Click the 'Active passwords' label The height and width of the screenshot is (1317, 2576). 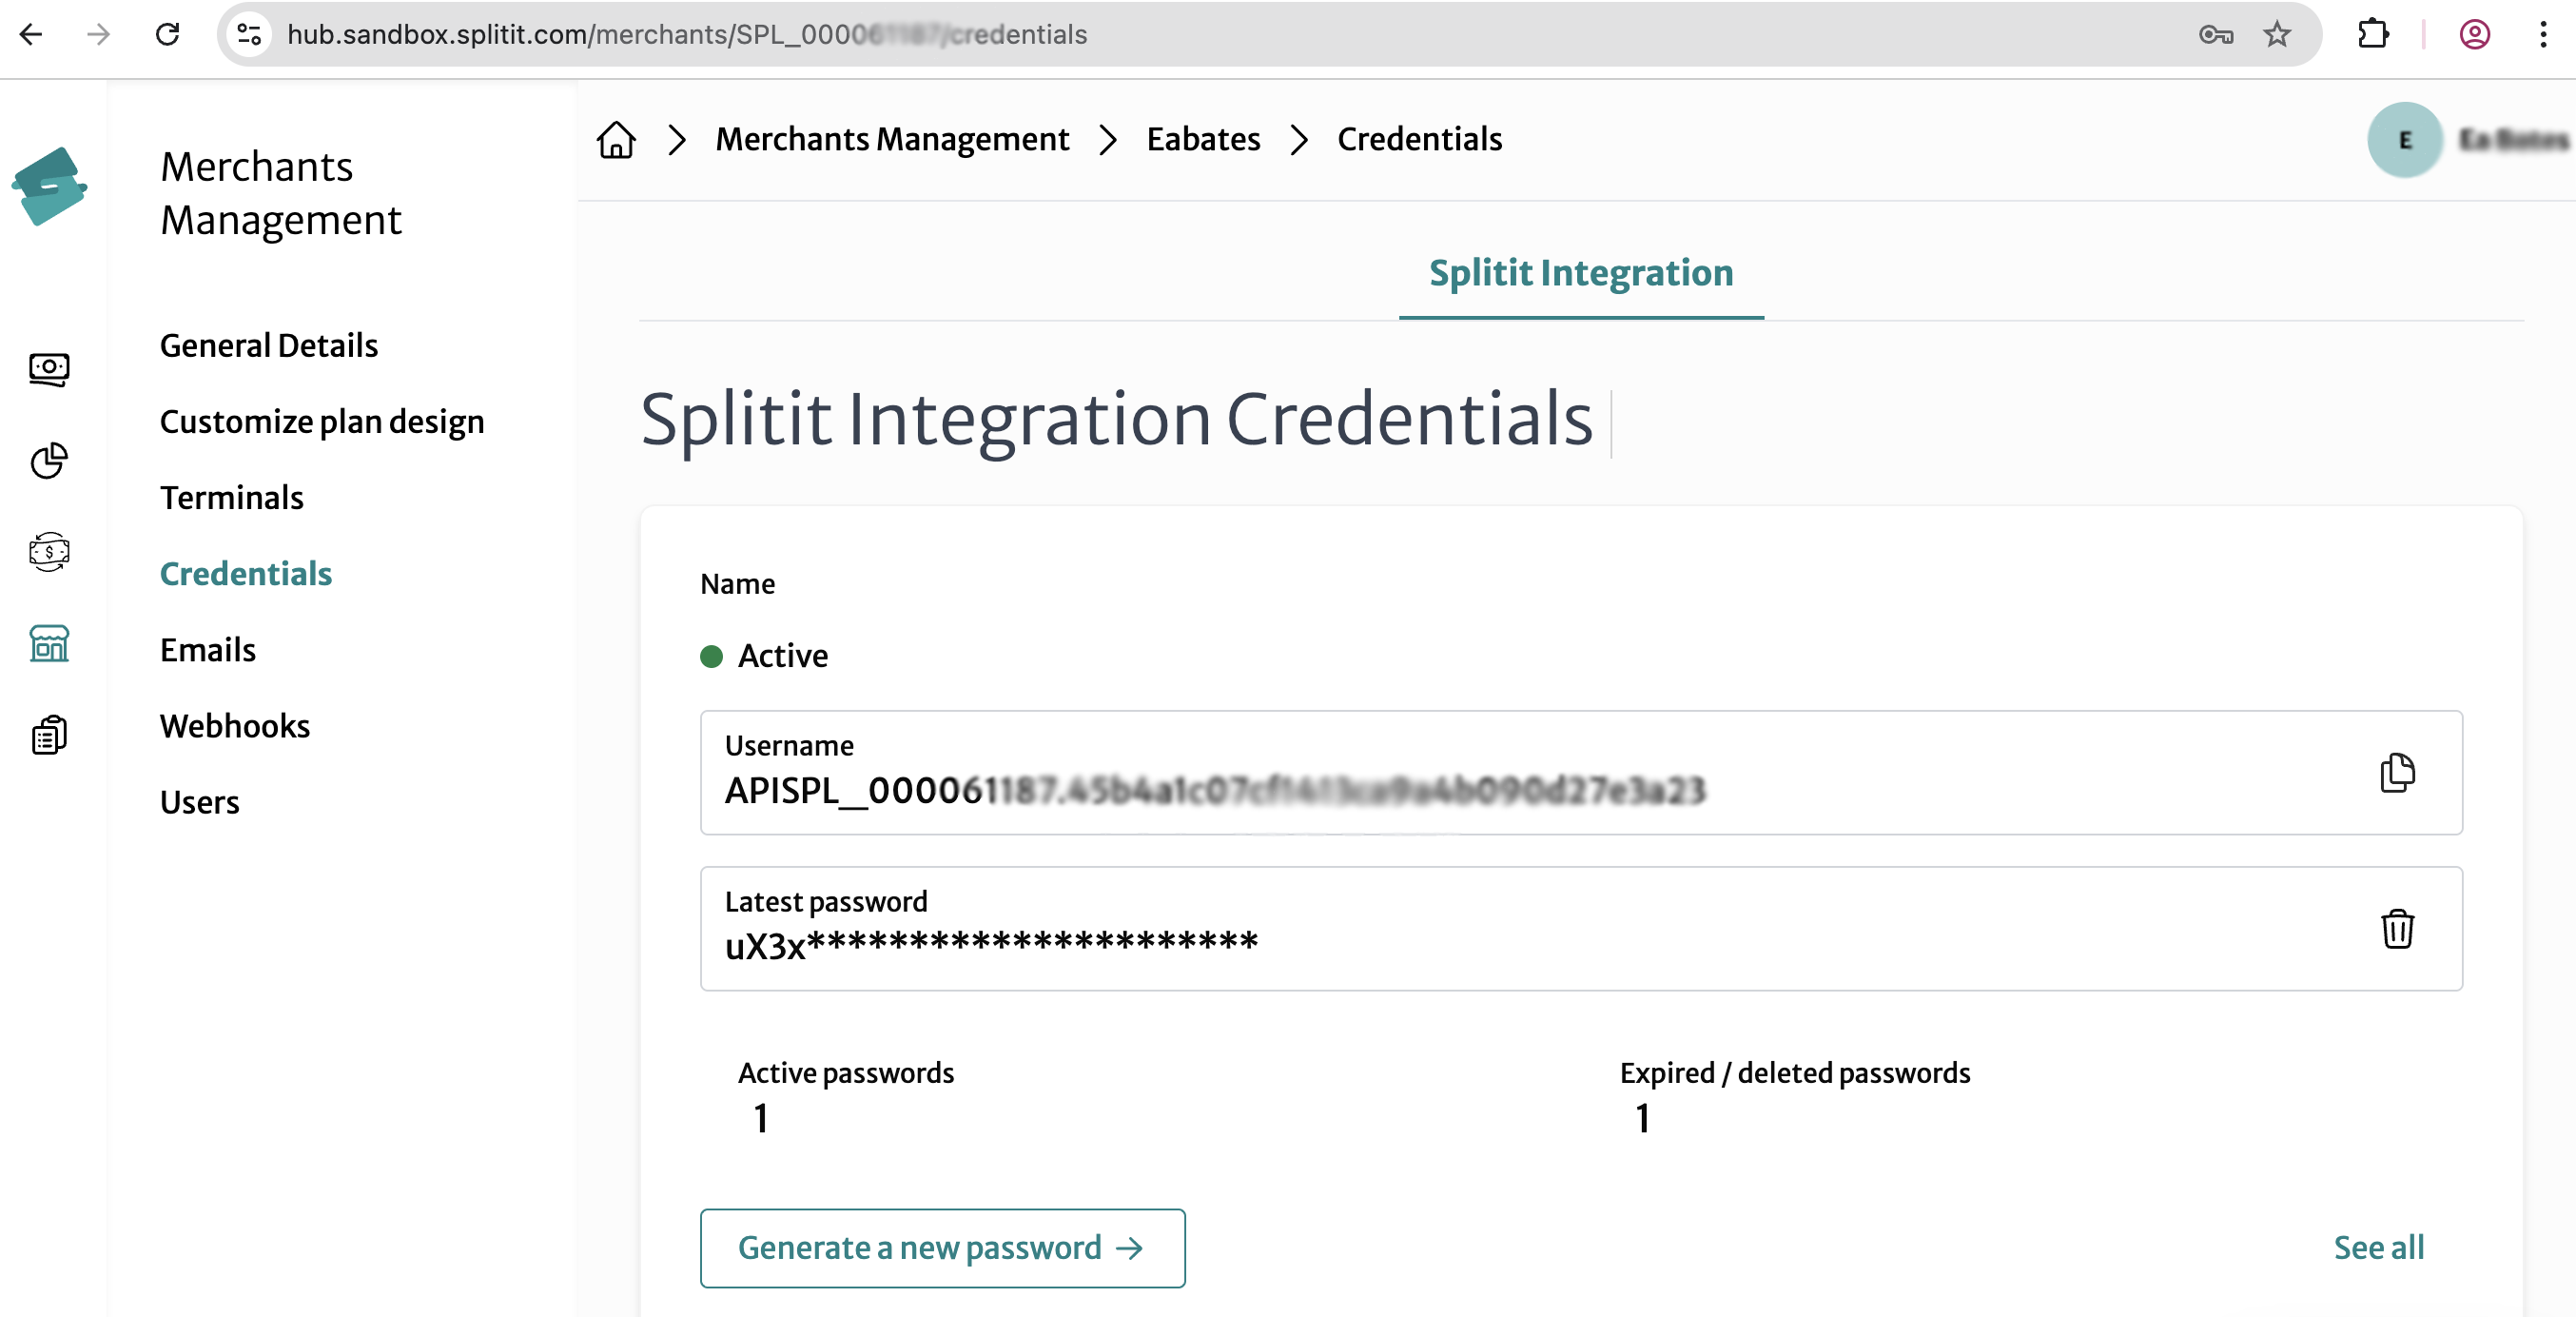(846, 1073)
